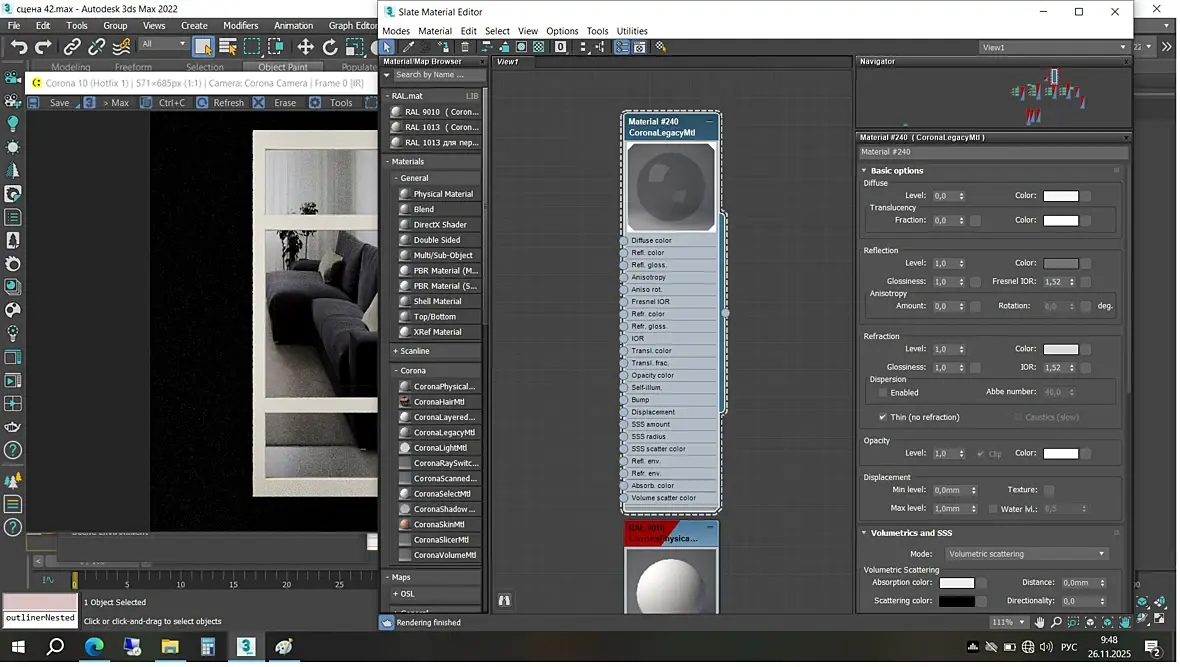This screenshot has width=1180, height=667.
Task: Select the Pick Material from Object eyedropper
Action: coord(408,47)
